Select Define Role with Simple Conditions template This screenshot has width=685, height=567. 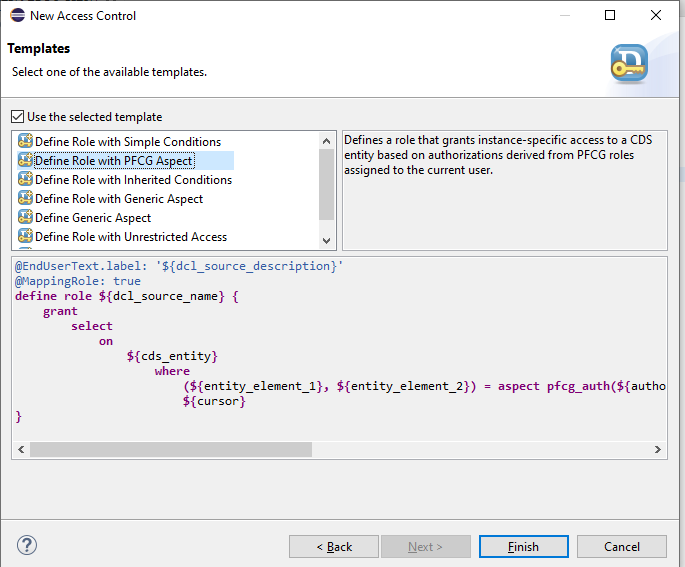coord(128,142)
